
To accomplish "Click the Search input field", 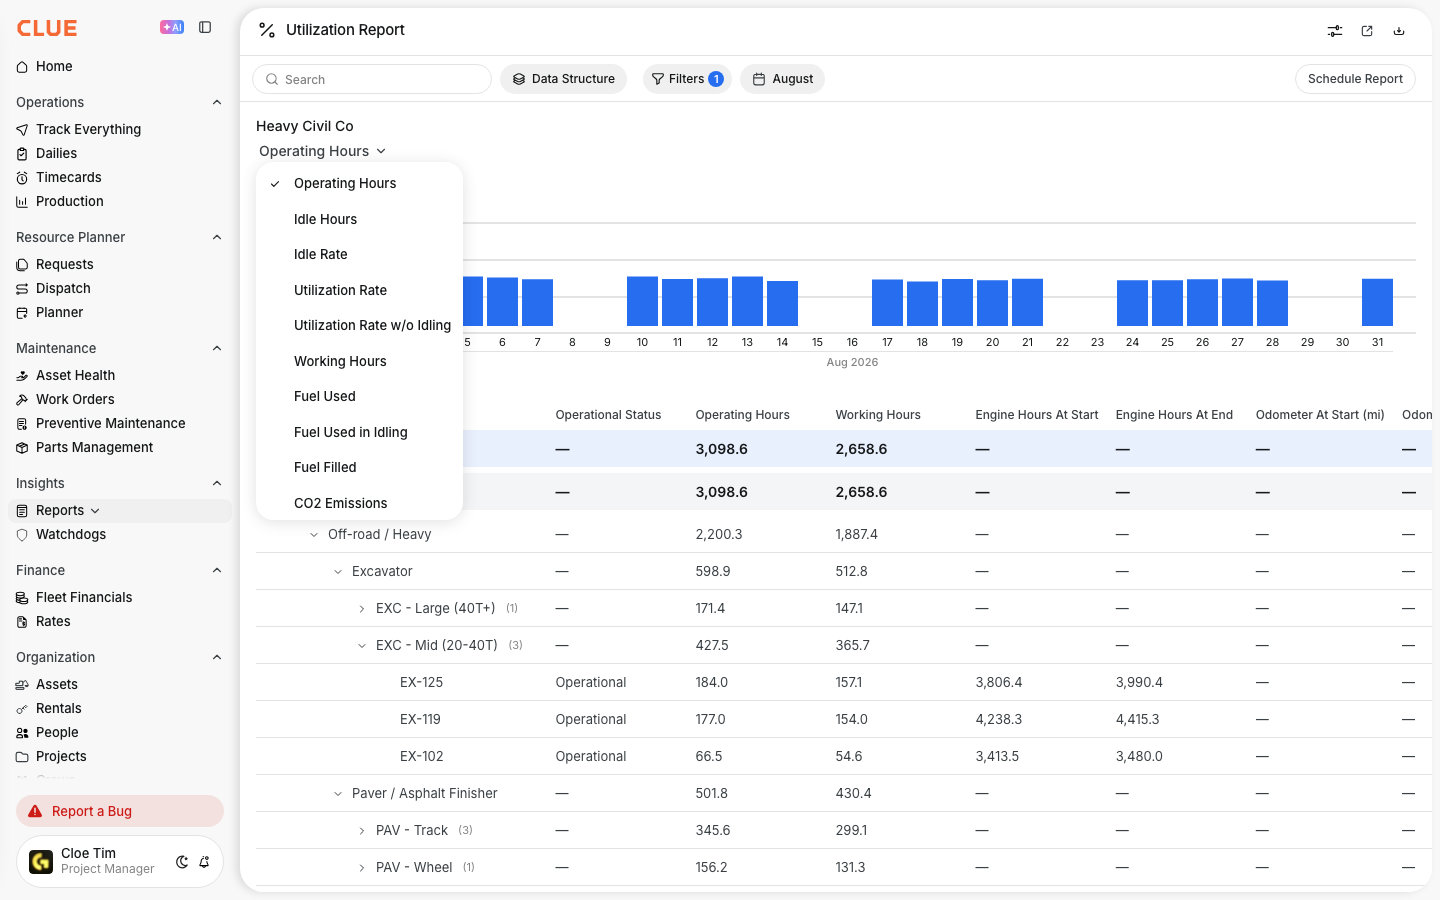I will (x=372, y=79).
